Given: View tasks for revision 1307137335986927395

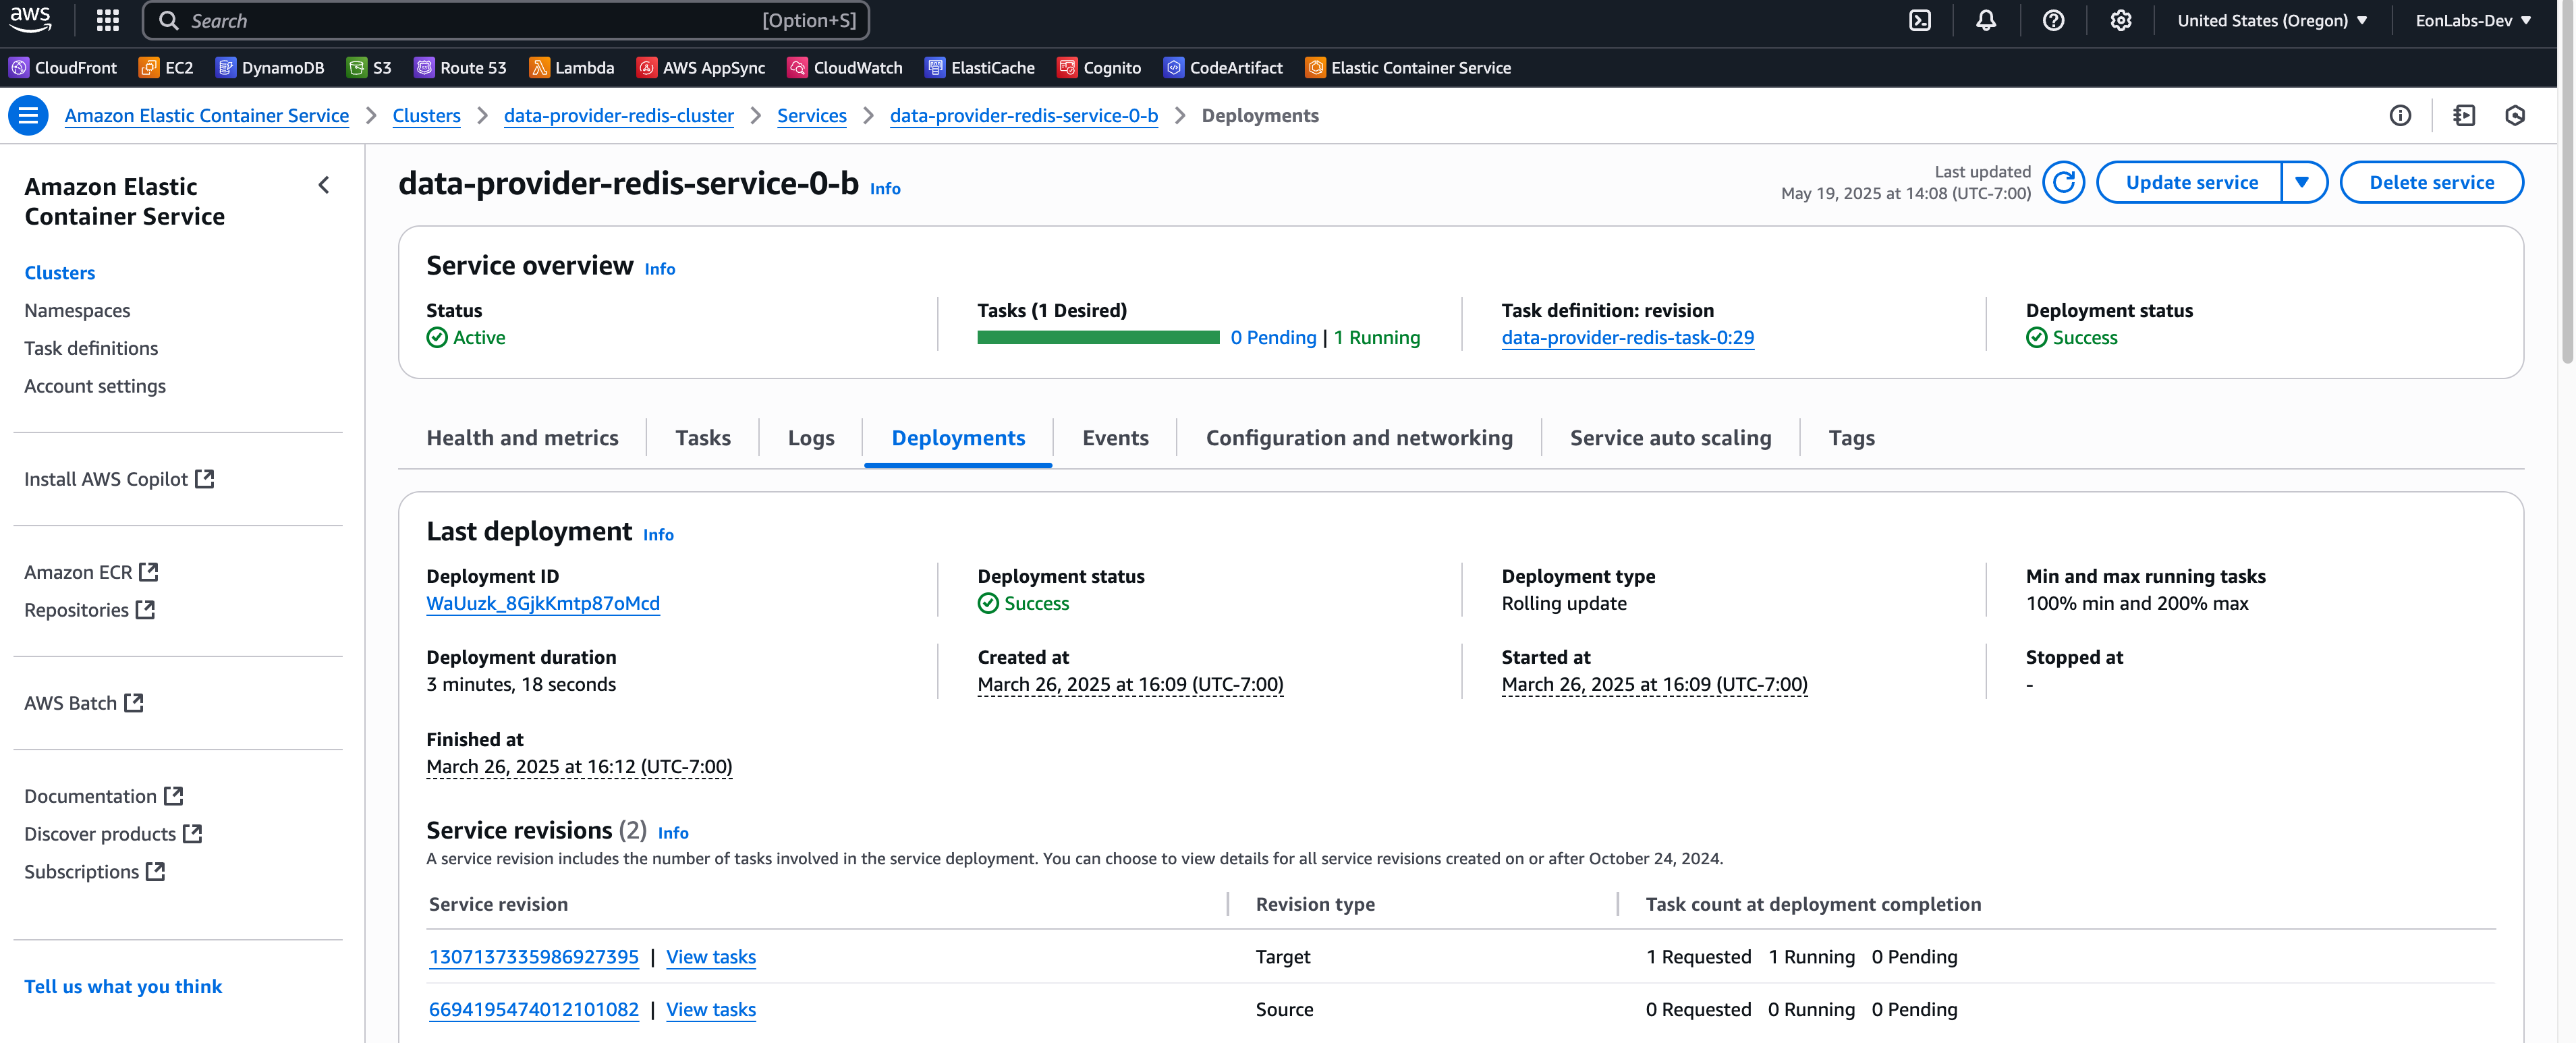Looking at the screenshot, I should 710,957.
